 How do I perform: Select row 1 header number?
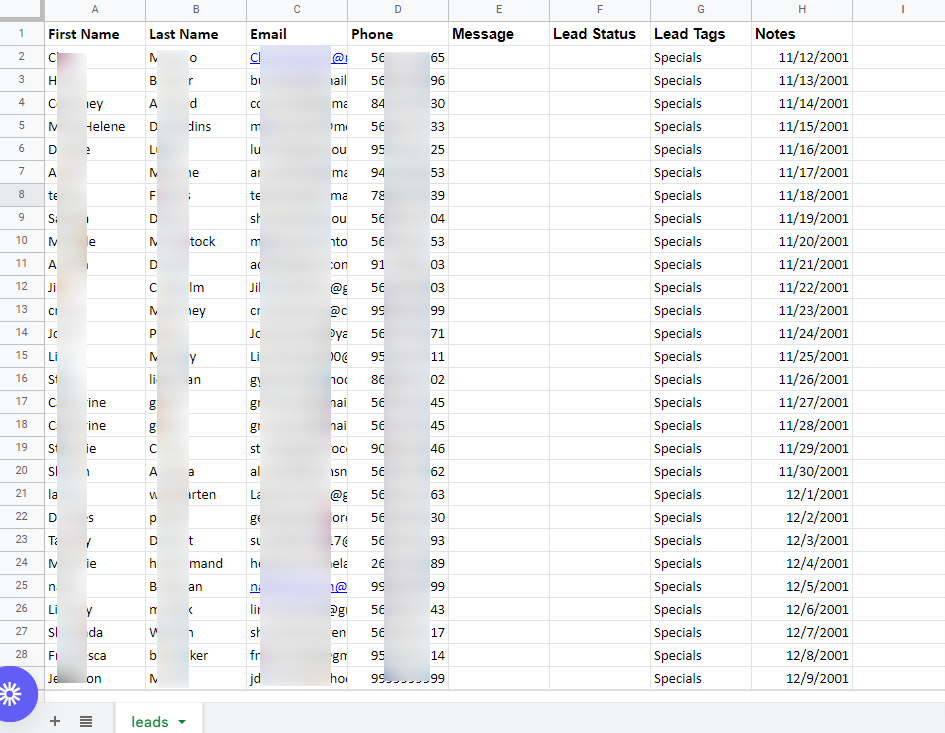pos(22,33)
